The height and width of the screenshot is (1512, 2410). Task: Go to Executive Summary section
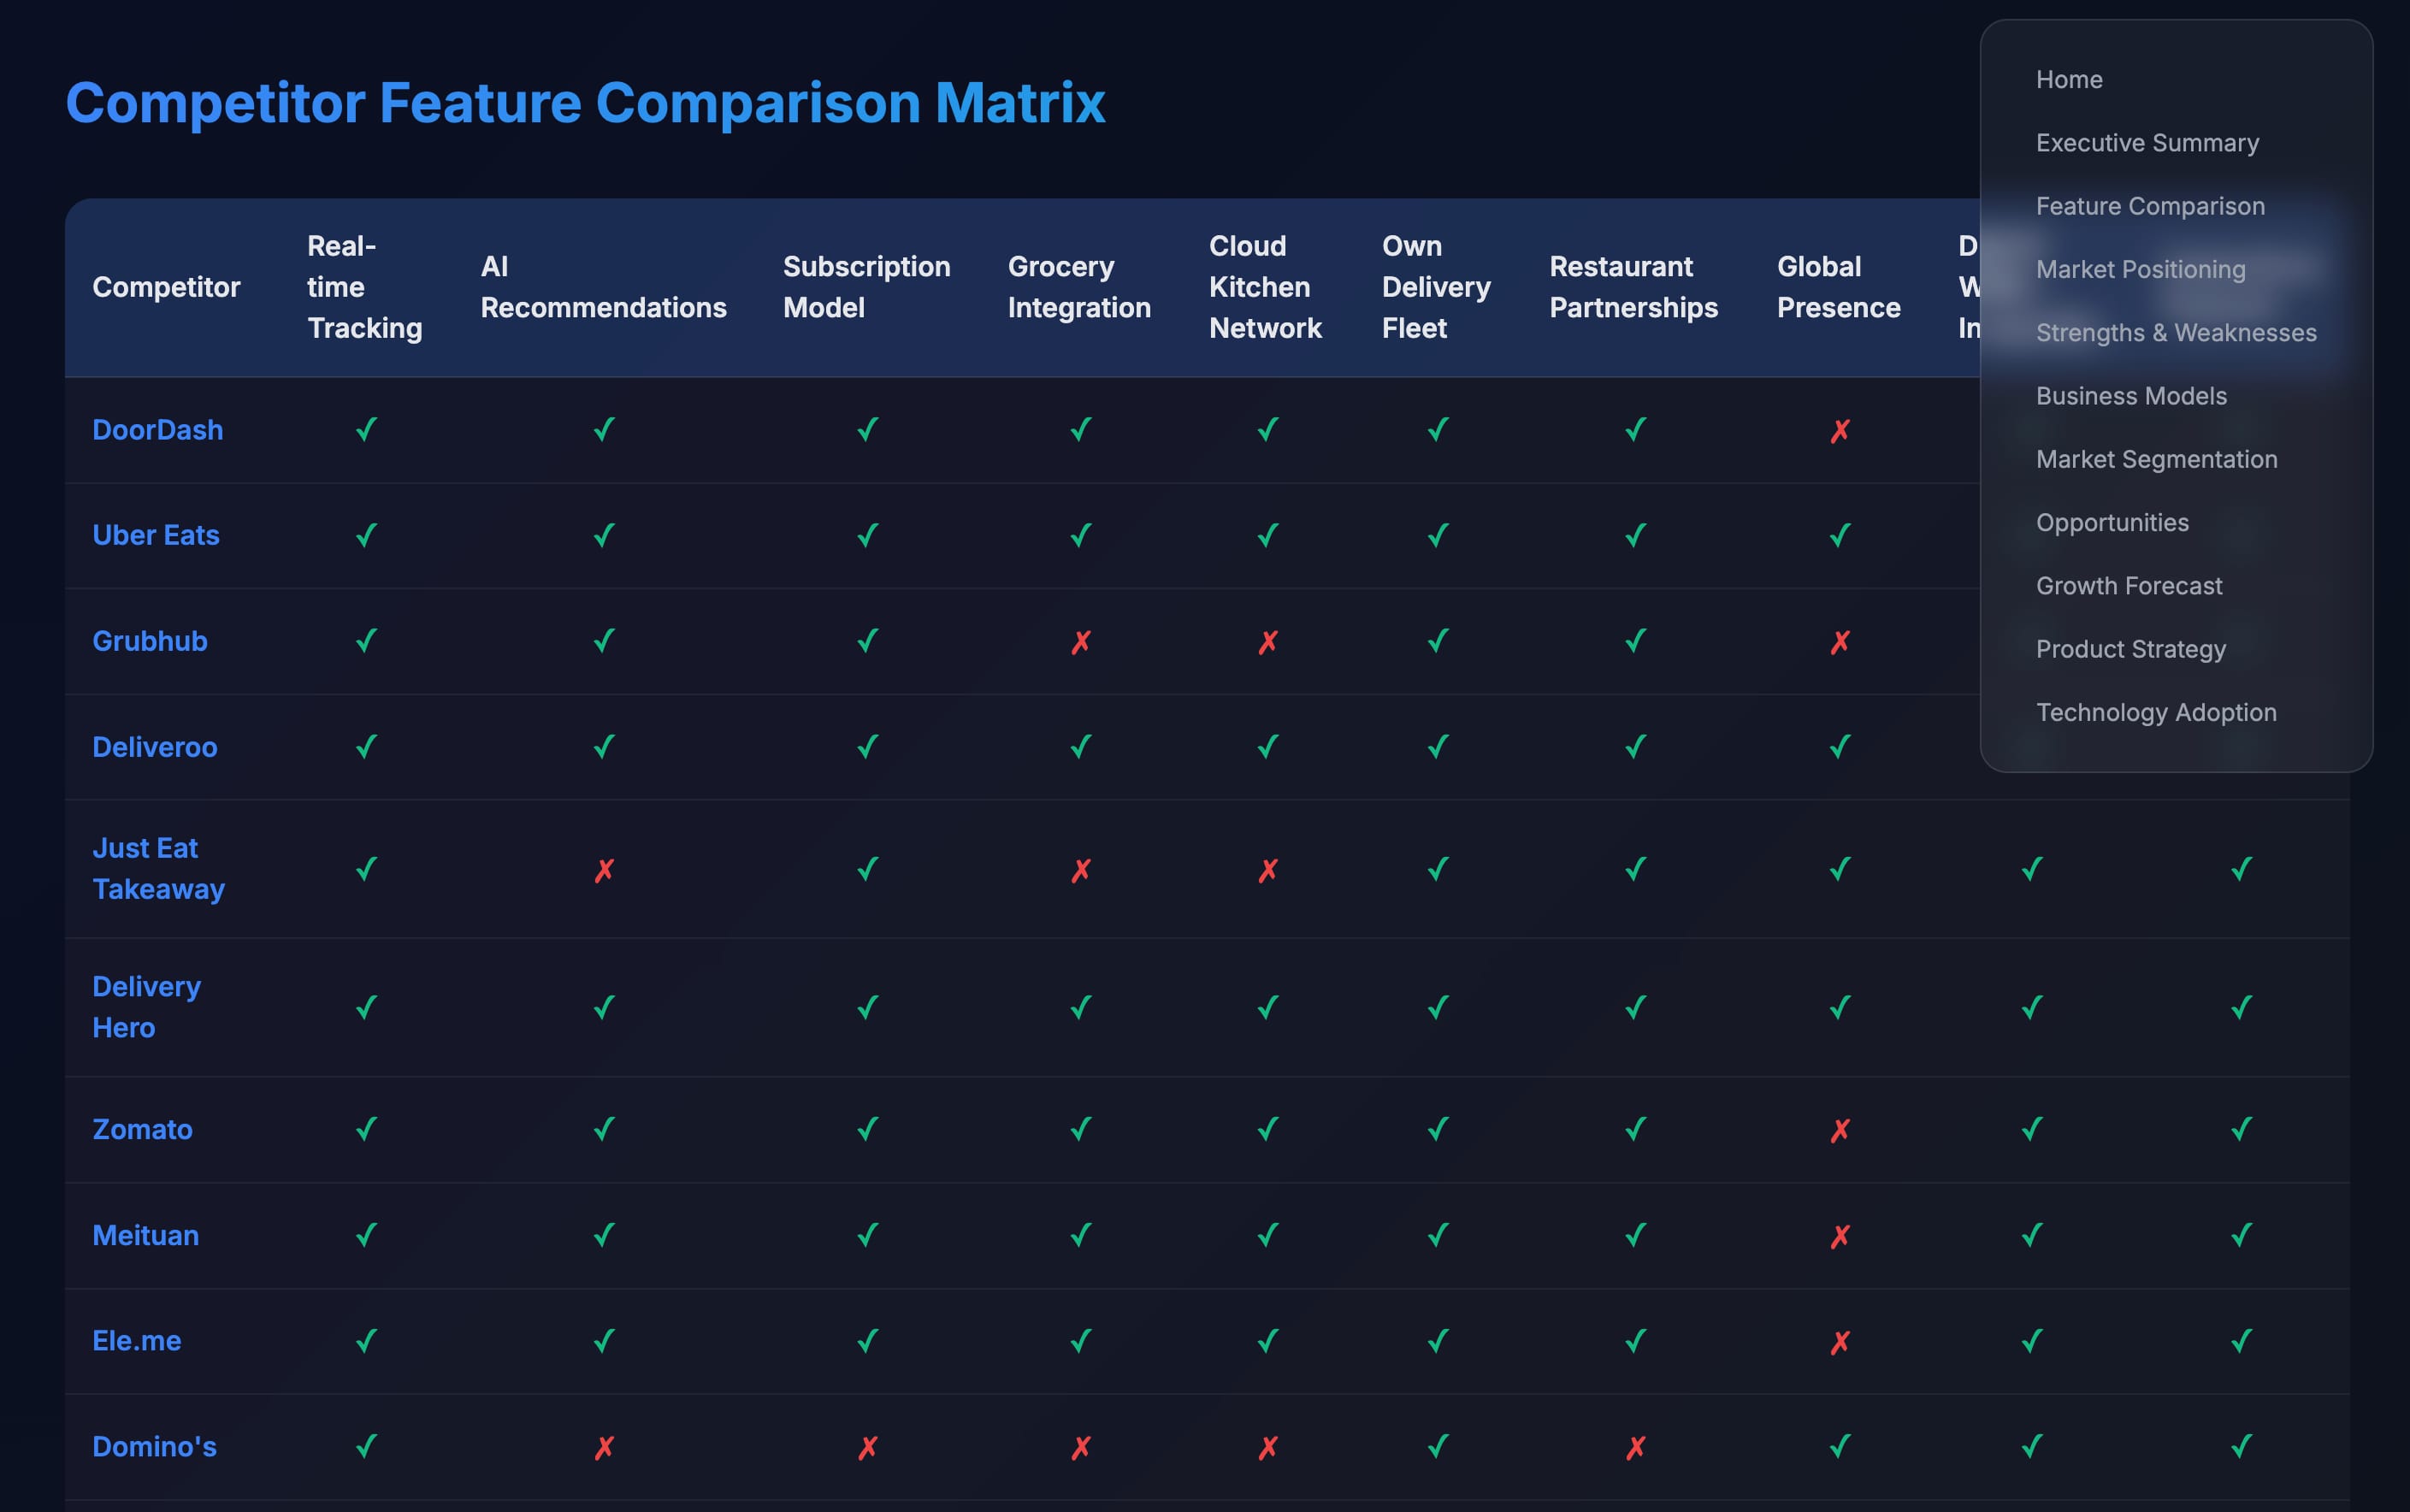(x=2147, y=143)
